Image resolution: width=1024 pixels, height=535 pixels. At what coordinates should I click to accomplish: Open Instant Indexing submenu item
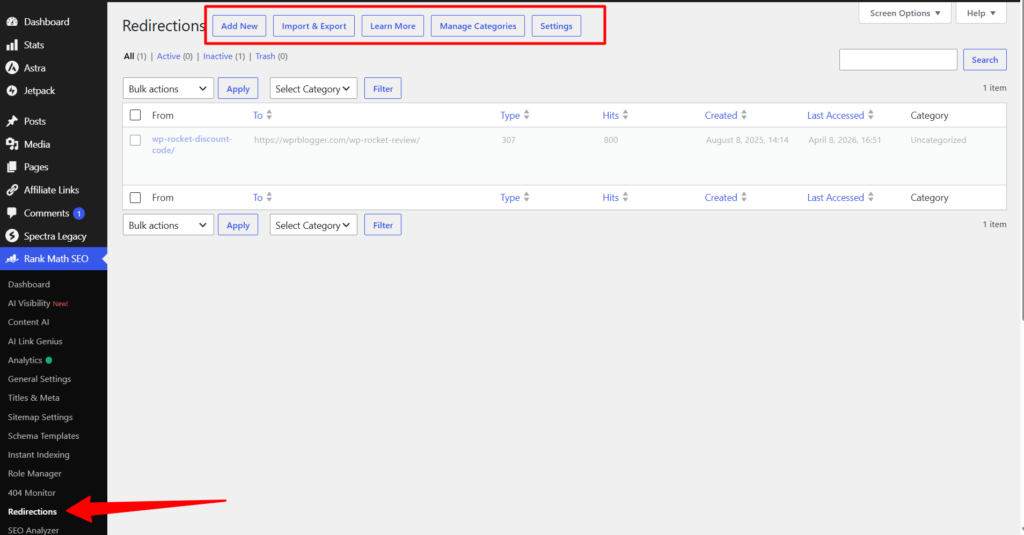(39, 455)
